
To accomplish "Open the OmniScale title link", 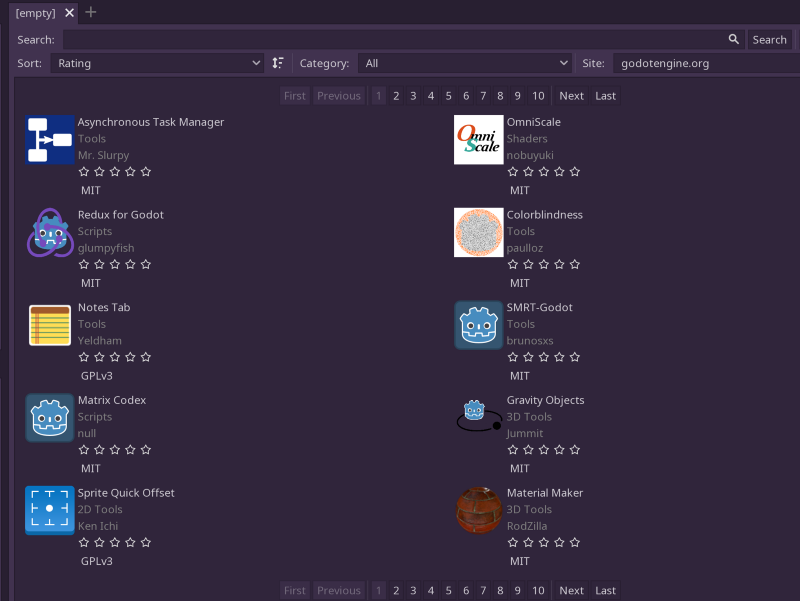I will (534, 122).
